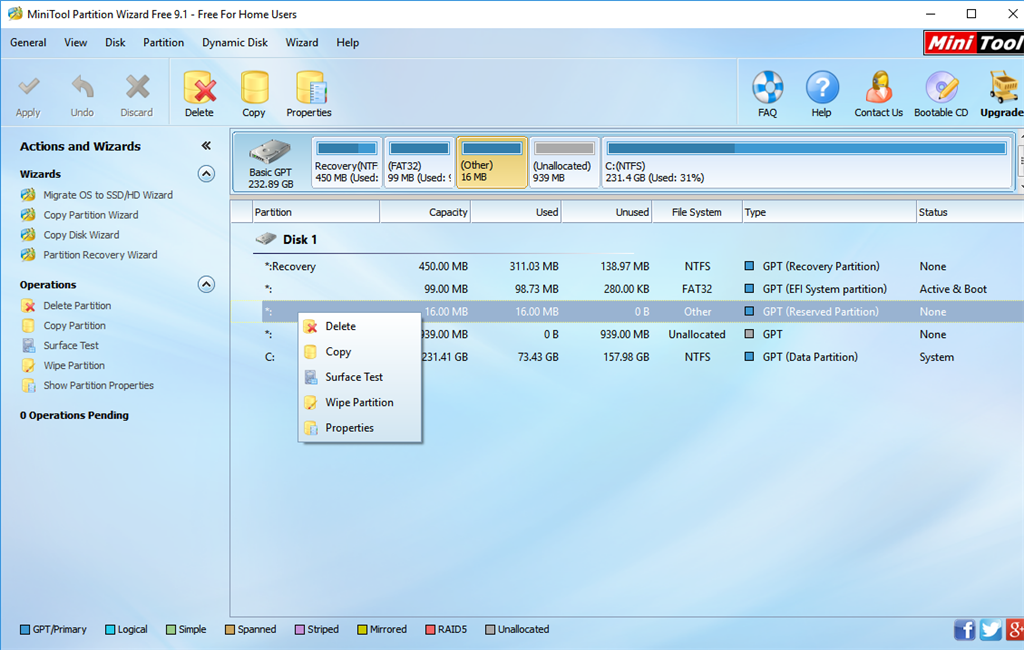Sort by Status column header
1024x650 pixels.
[970, 212]
